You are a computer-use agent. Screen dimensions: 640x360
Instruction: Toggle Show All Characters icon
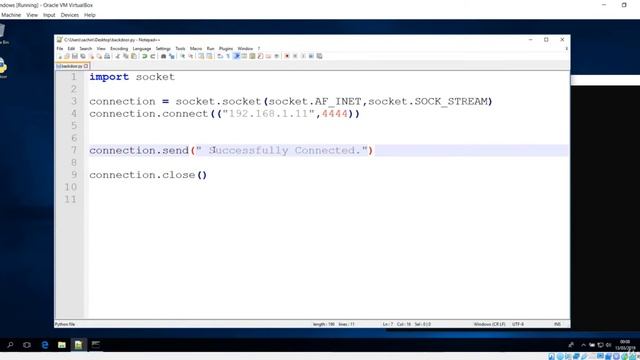click(x=228, y=56)
